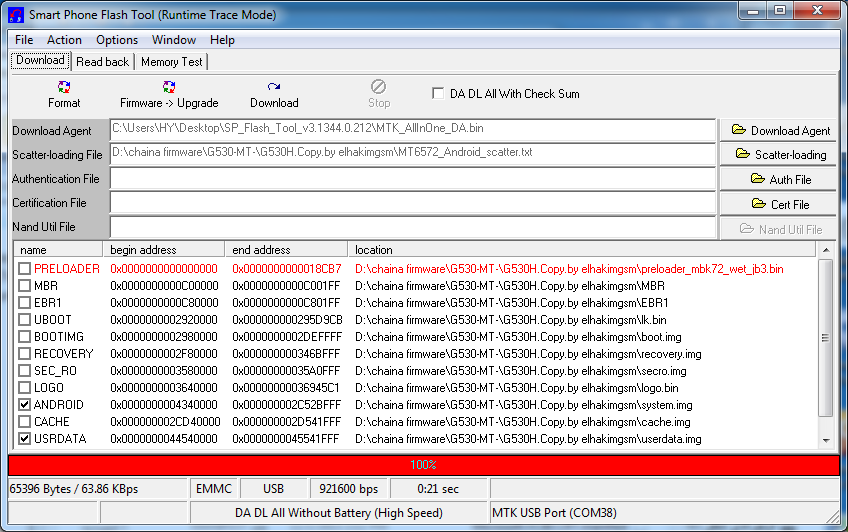Open the Window menu

[174, 40]
